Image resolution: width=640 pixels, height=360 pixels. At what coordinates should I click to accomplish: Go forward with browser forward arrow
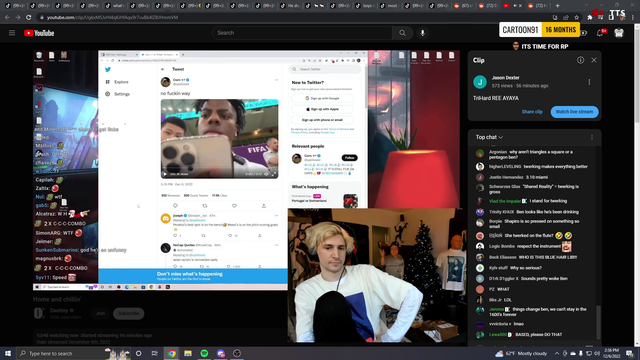point(18,18)
